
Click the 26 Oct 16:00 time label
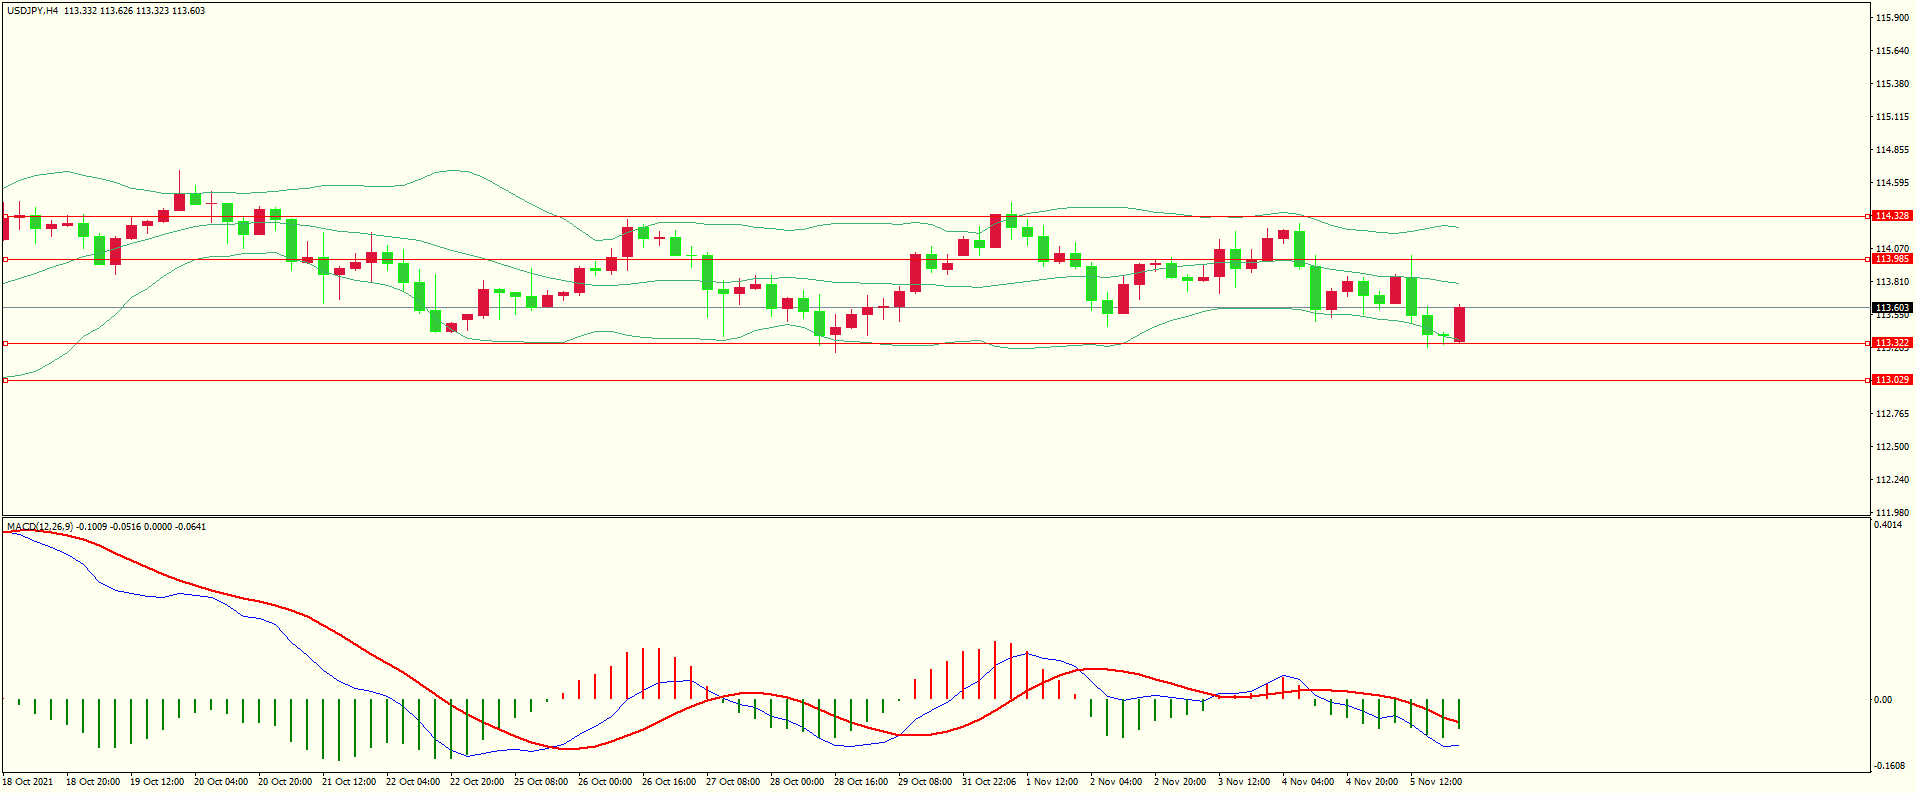[669, 782]
